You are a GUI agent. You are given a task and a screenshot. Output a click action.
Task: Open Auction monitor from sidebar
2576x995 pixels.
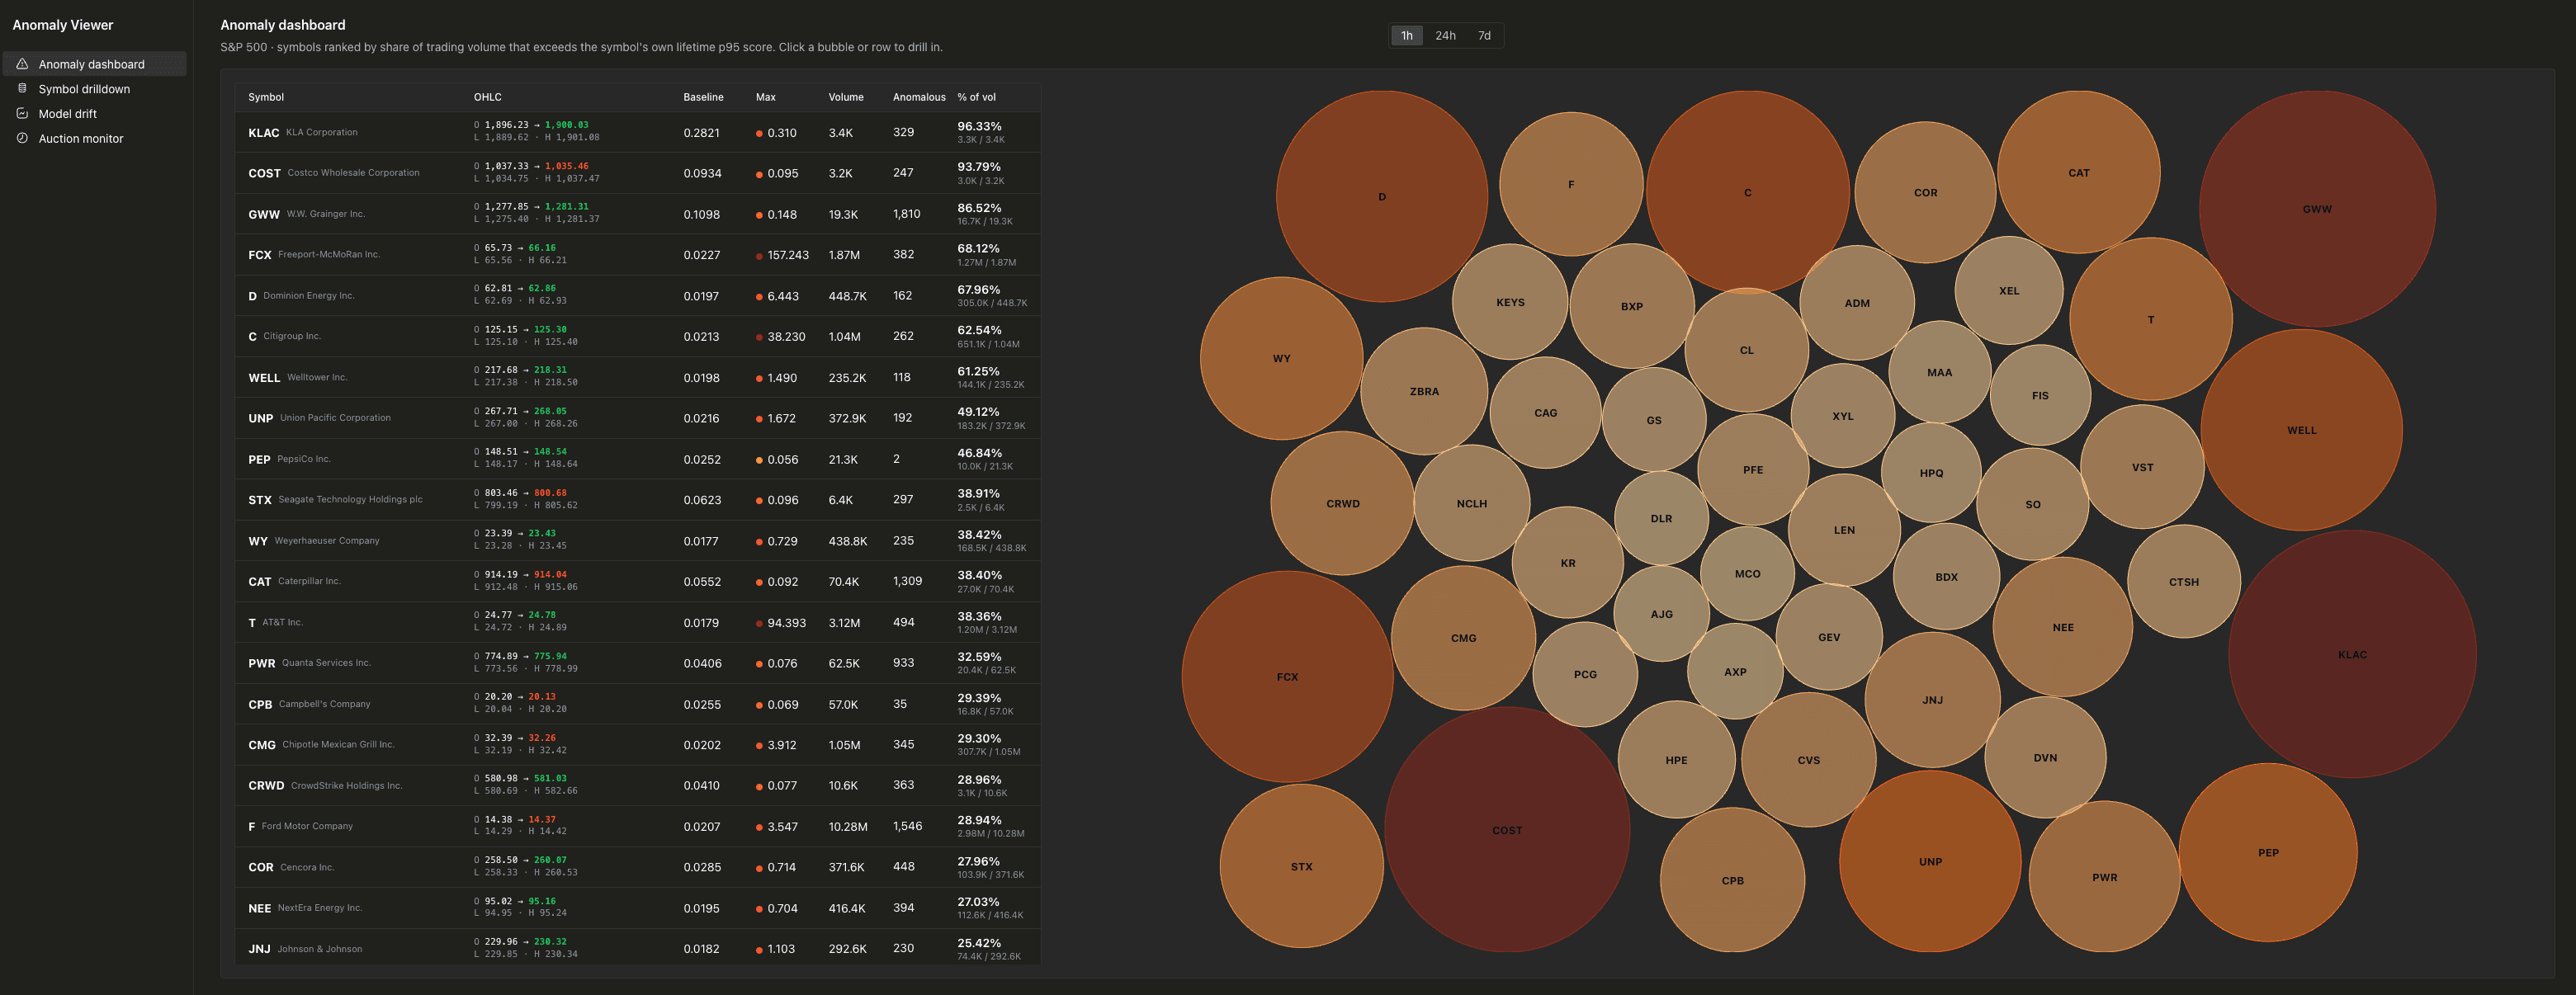click(x=94, y=139)
